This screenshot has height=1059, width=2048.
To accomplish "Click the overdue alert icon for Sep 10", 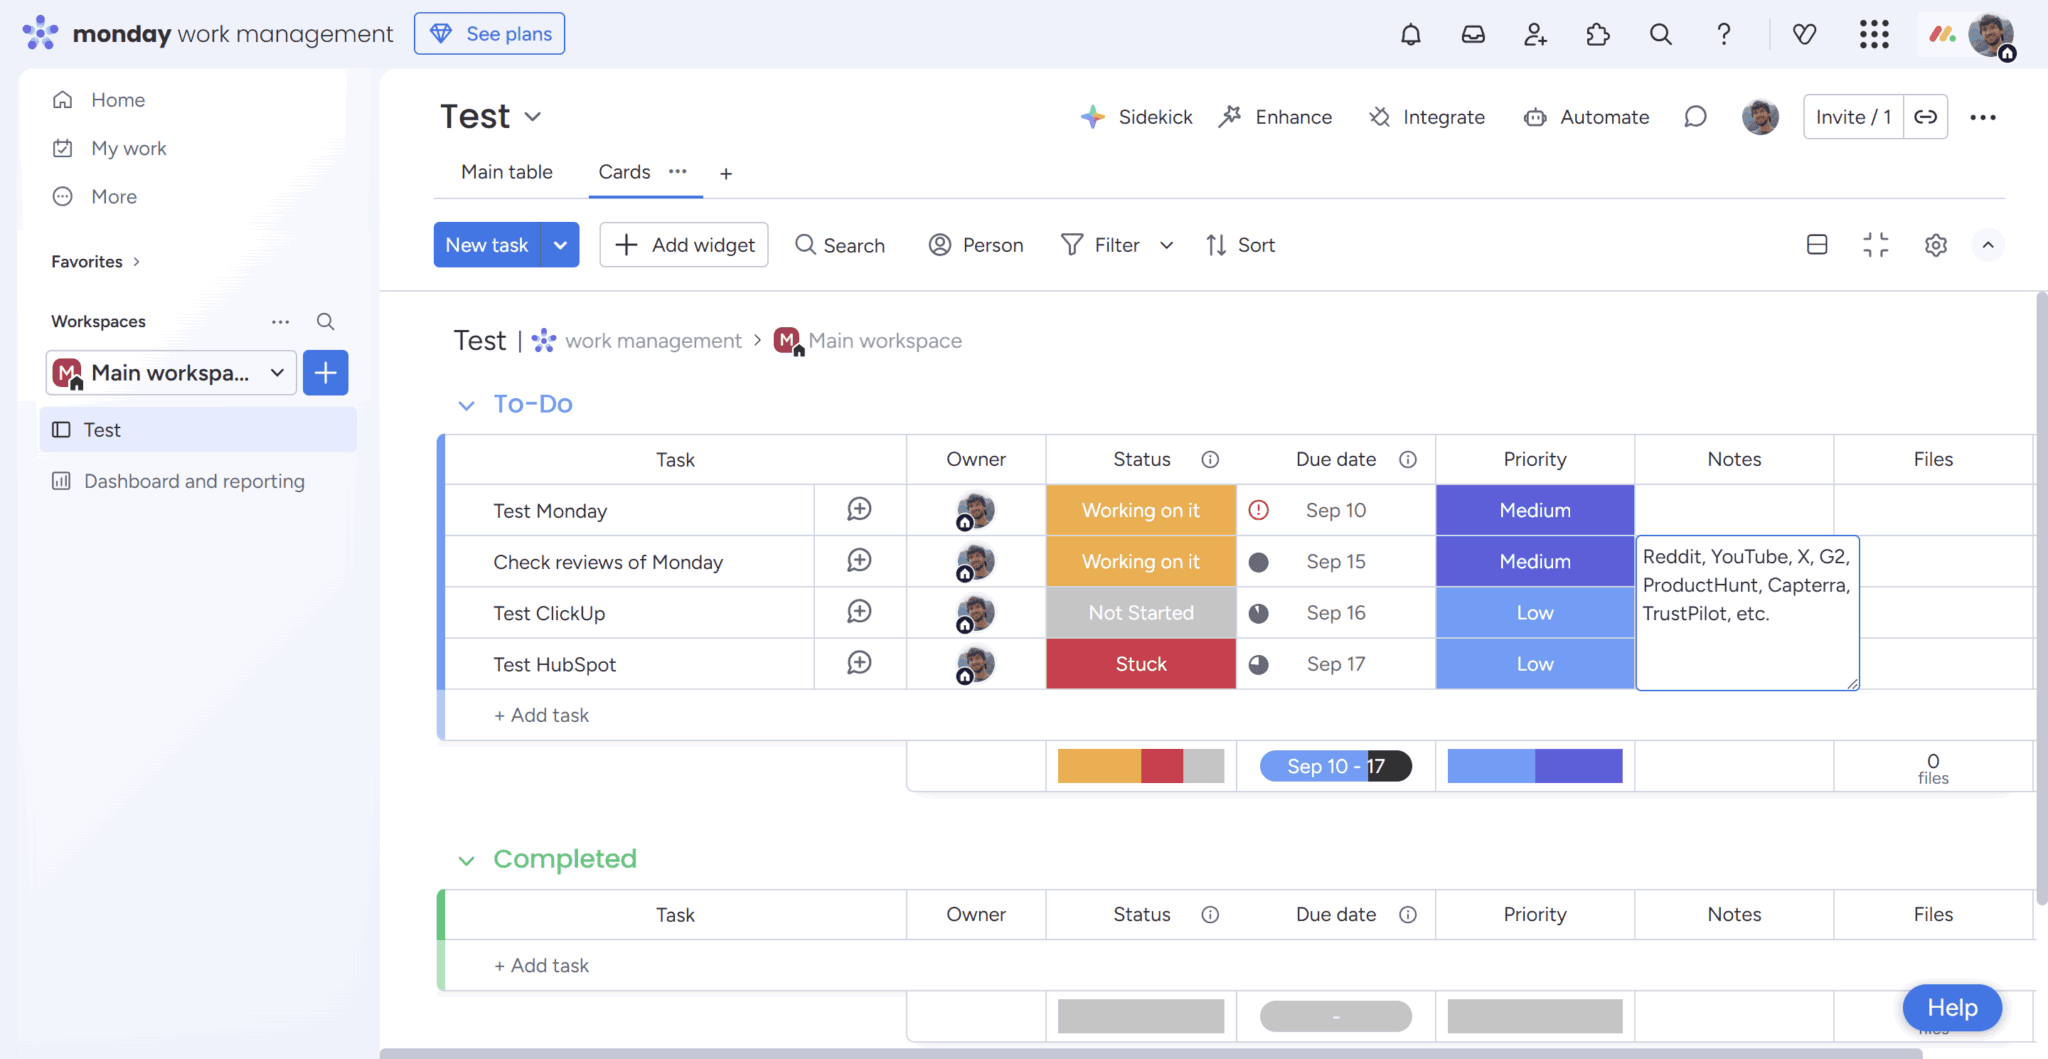I will click(1259, 510).
